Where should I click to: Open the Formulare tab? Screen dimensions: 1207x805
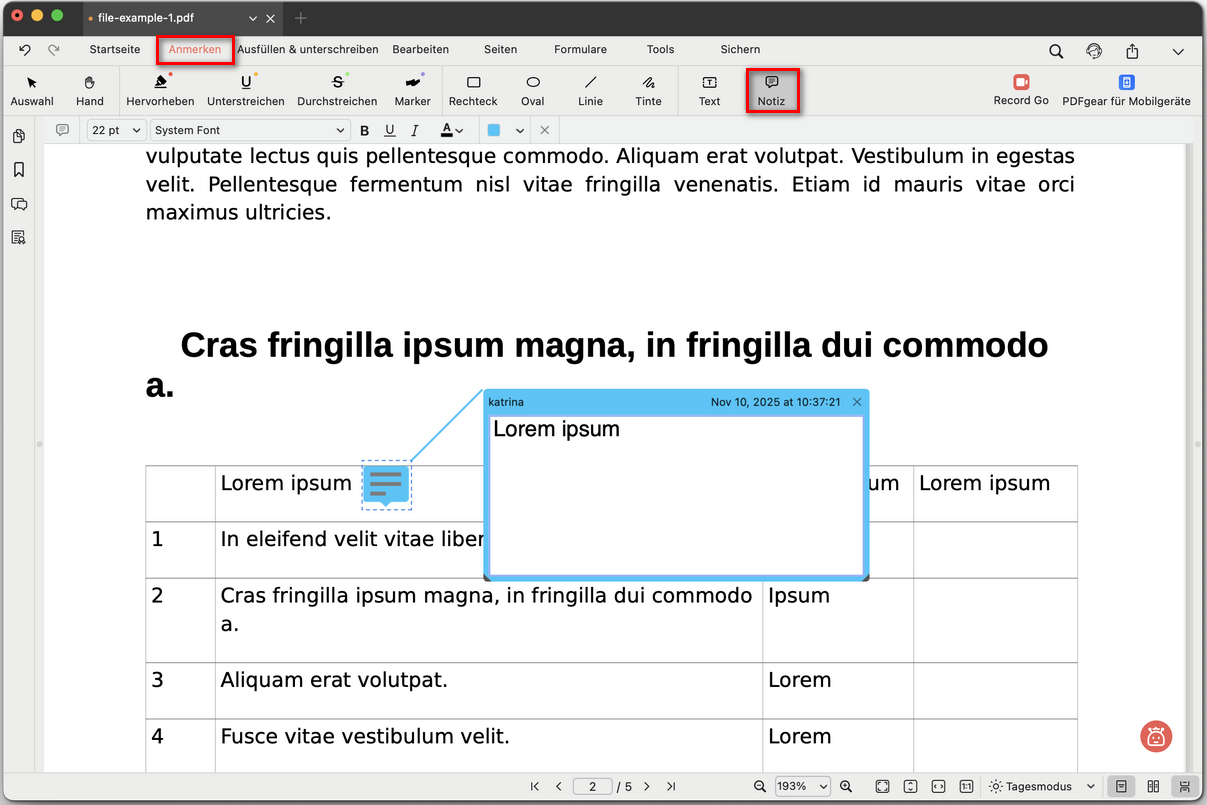(x=580, y=49)
